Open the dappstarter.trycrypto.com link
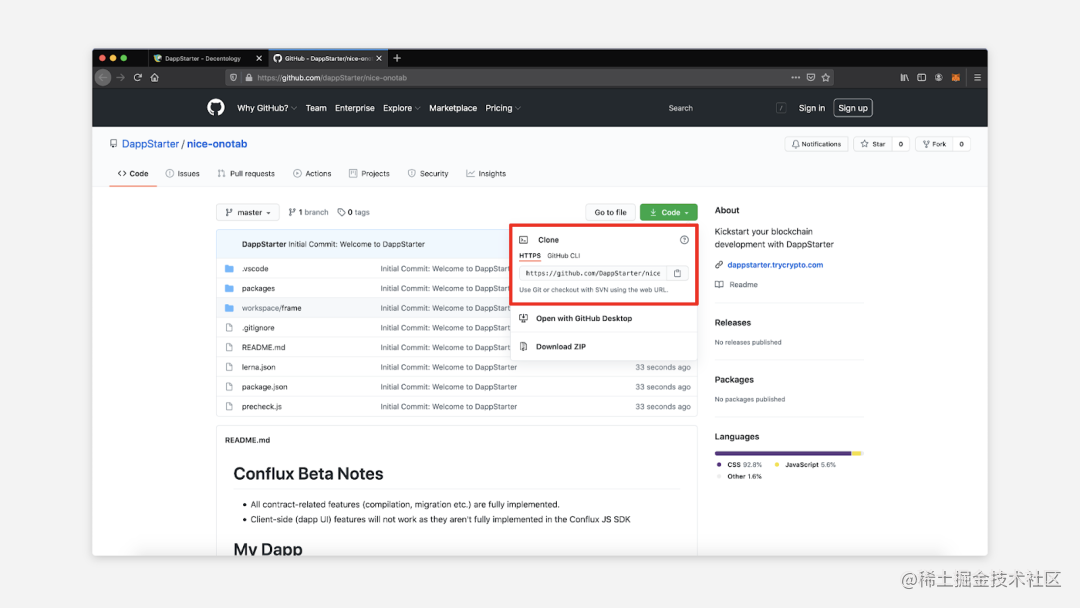The width and height of the screenshot is (1080, 608). (x=775, y=264)
